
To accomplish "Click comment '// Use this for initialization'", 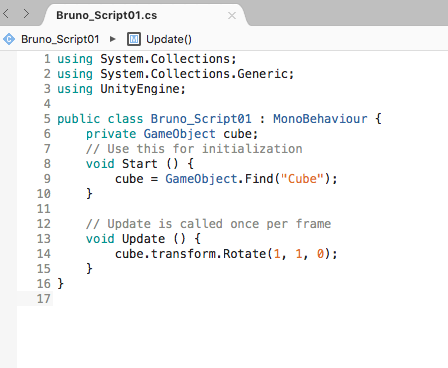I will pos(194,149).
